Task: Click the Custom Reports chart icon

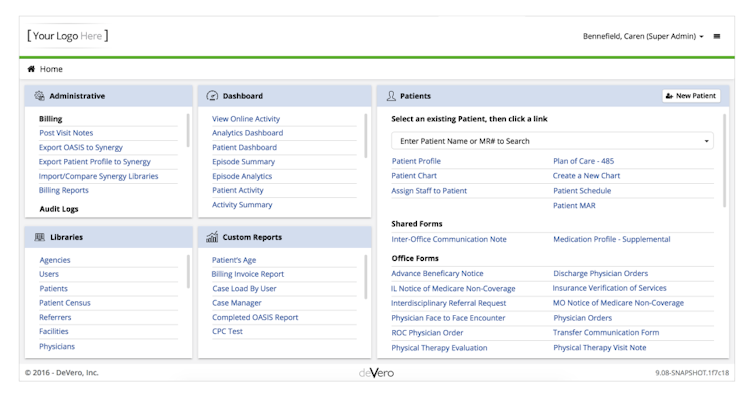Action: click(x=212, y=237)
